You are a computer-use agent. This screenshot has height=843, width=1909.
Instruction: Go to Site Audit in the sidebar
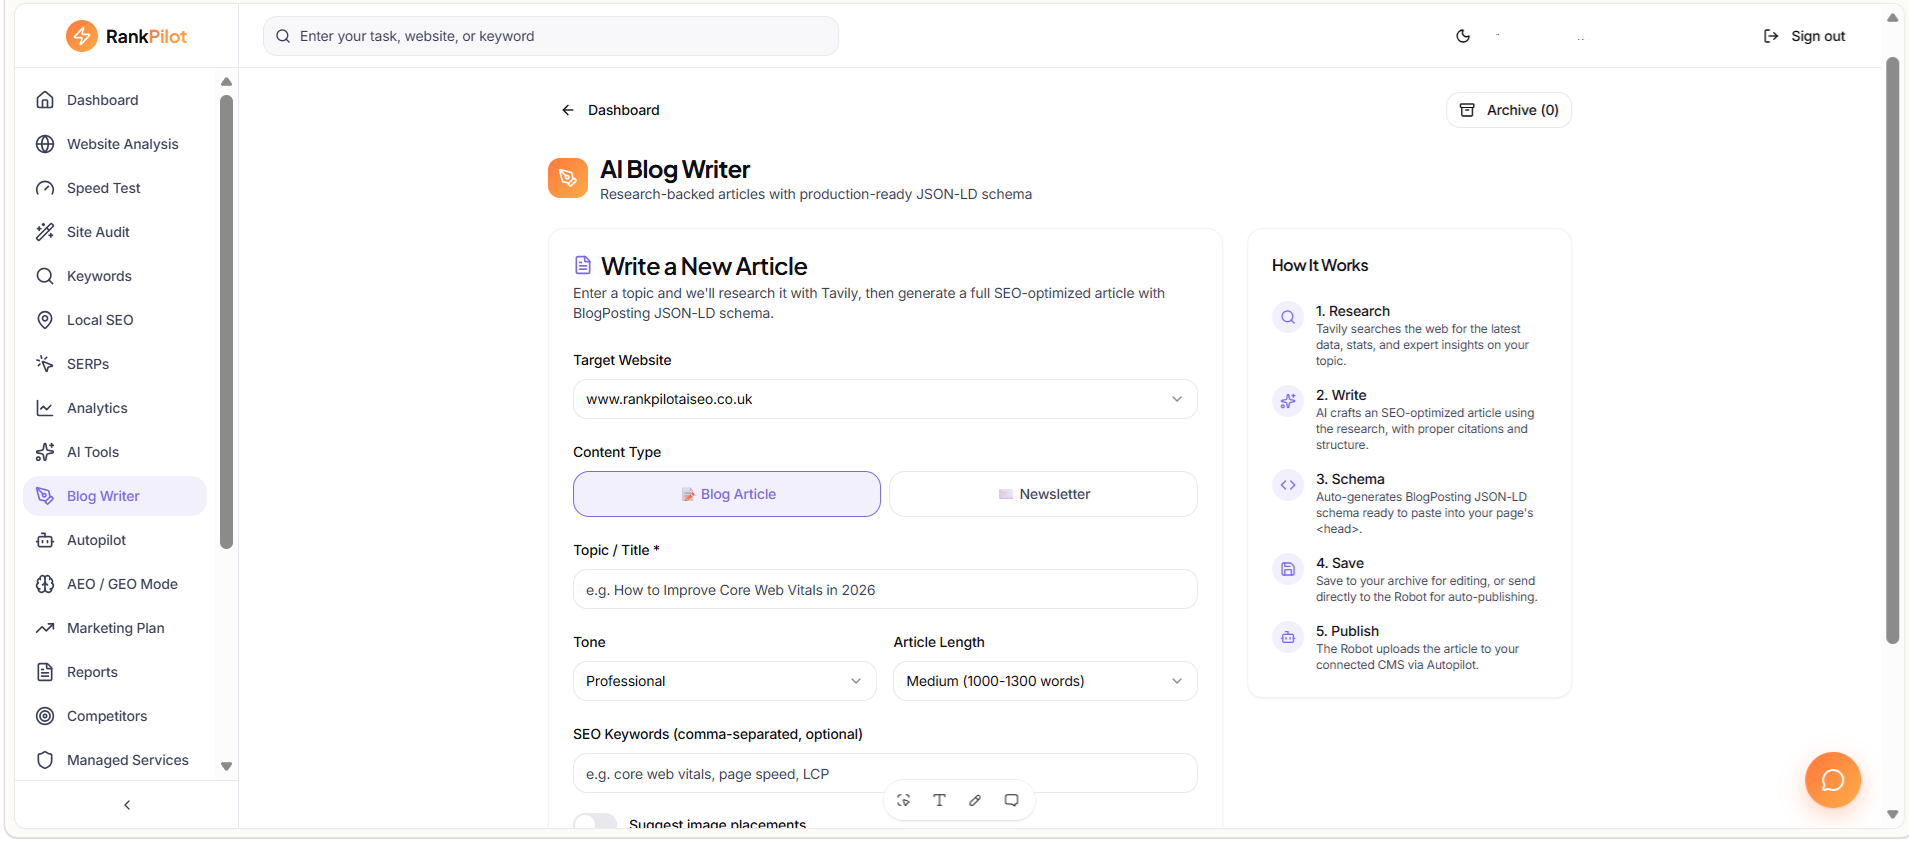(x=115, y=232)
